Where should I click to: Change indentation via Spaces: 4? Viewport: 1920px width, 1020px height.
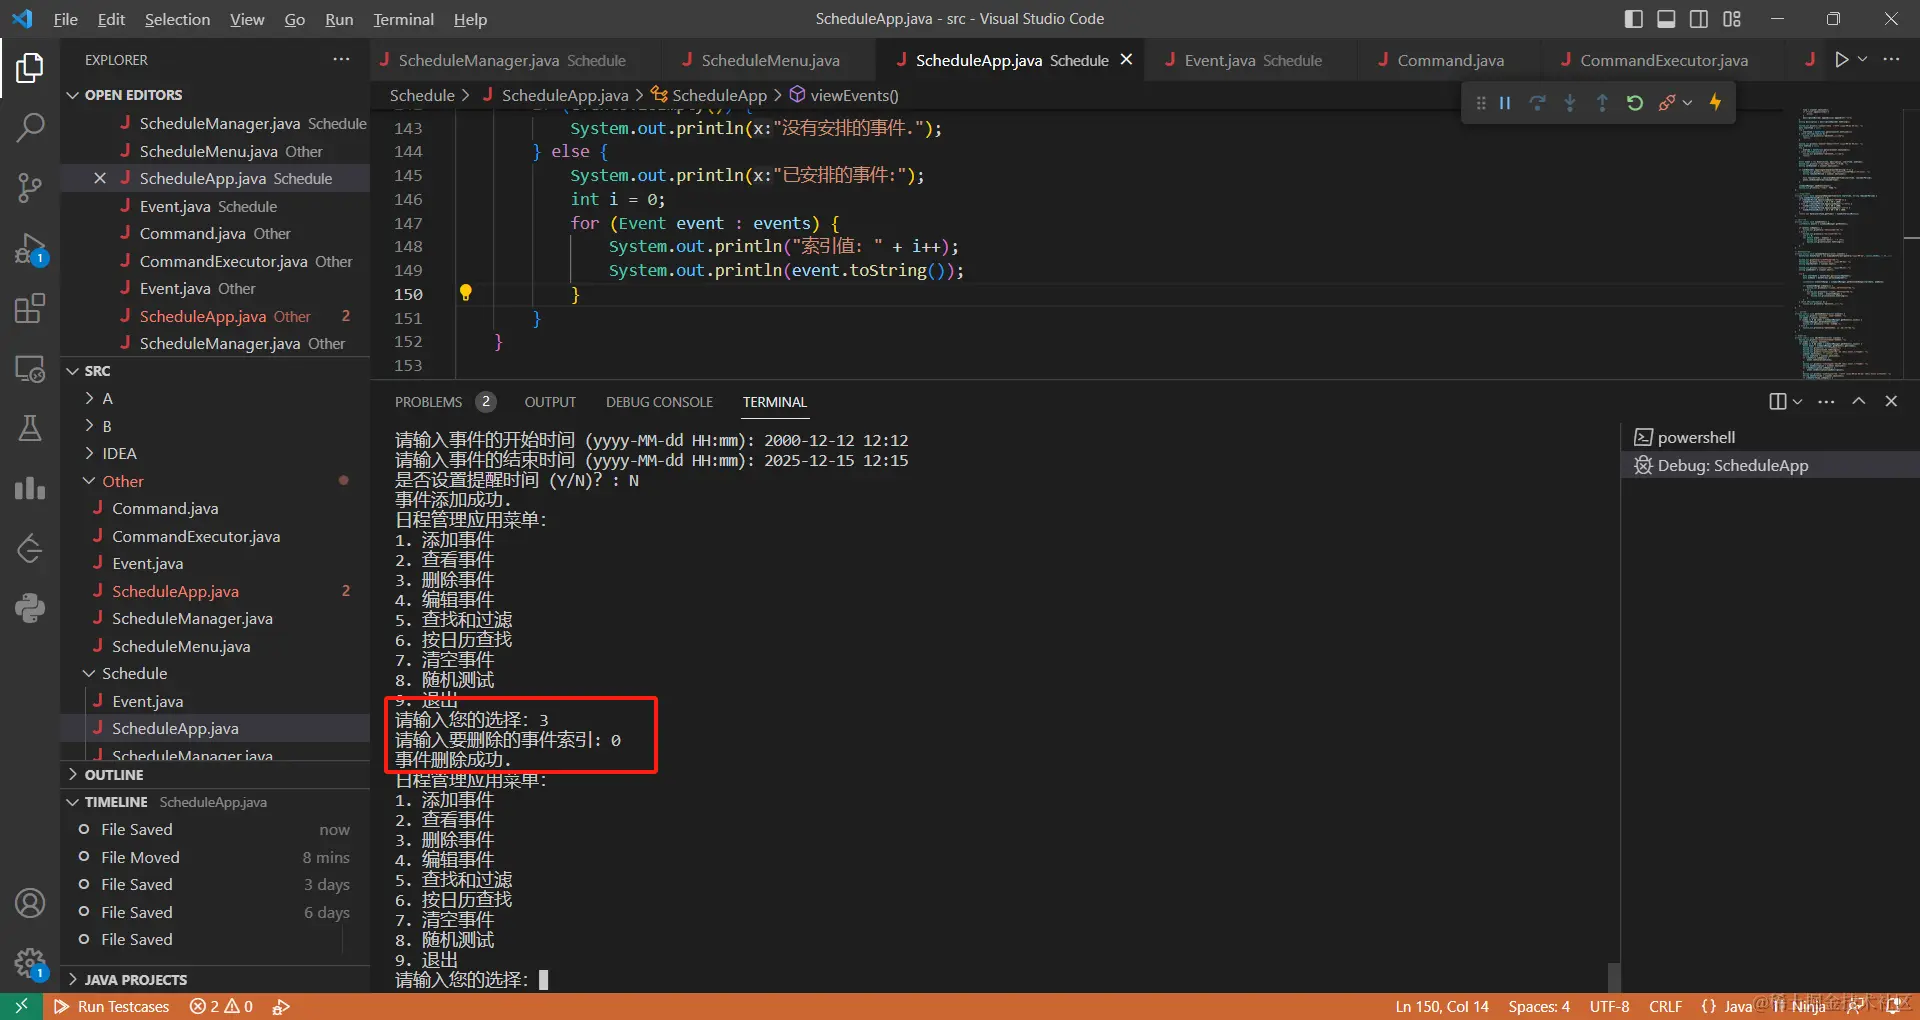(x=1539, y=1007)
